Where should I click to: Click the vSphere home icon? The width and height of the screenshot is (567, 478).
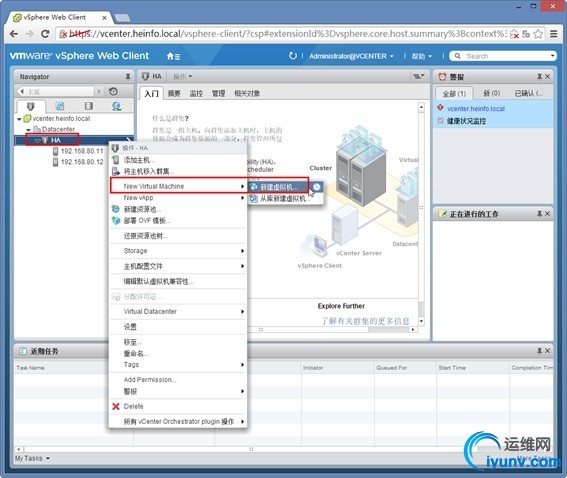(173, 56)
